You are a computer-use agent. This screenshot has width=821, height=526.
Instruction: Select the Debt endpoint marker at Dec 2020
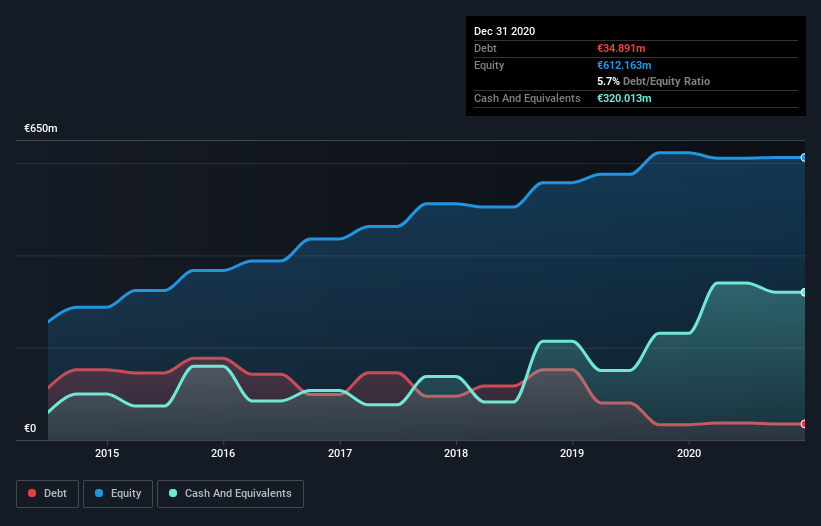pos(804,424)
